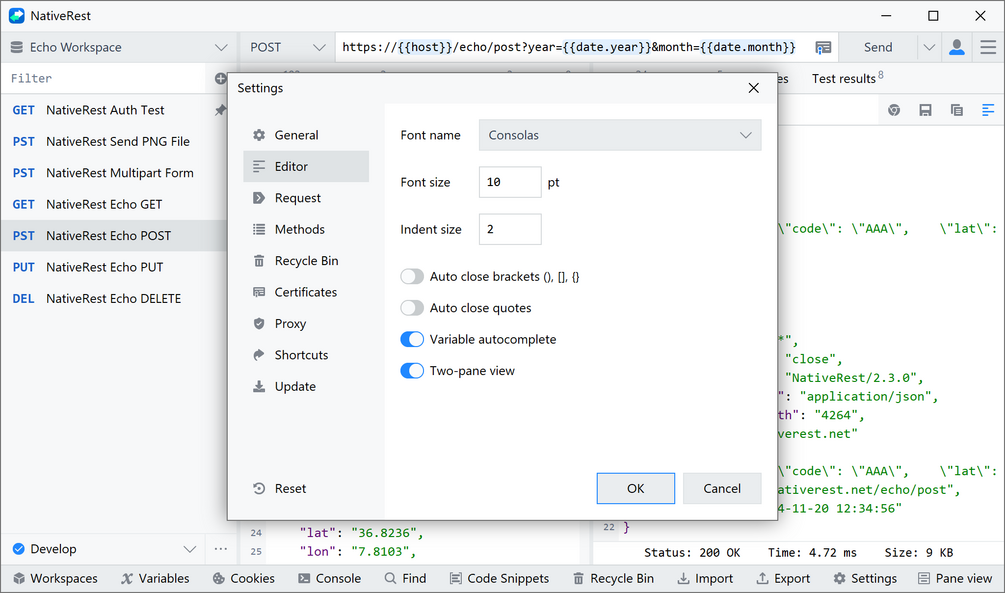Open the Shortcuts settings section
Screen dimensions: 1005x593
(306, 355)
